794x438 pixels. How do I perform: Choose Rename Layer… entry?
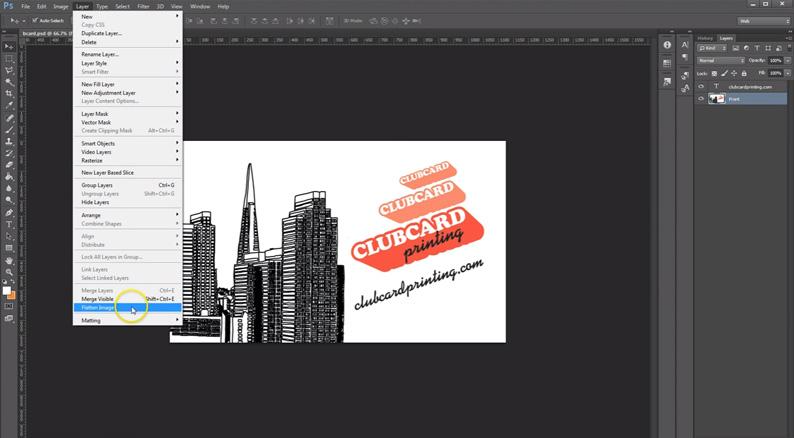click(x=128, y=54)
